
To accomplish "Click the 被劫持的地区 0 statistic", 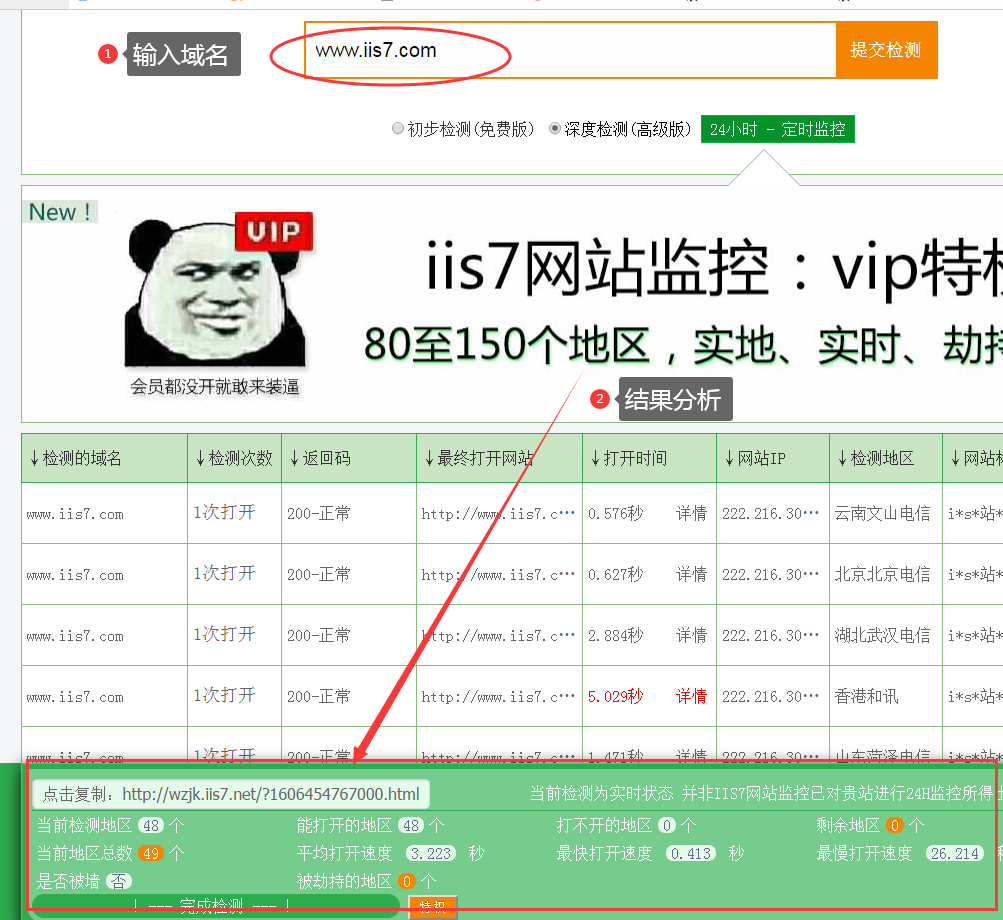I will [x=367, y=882].
